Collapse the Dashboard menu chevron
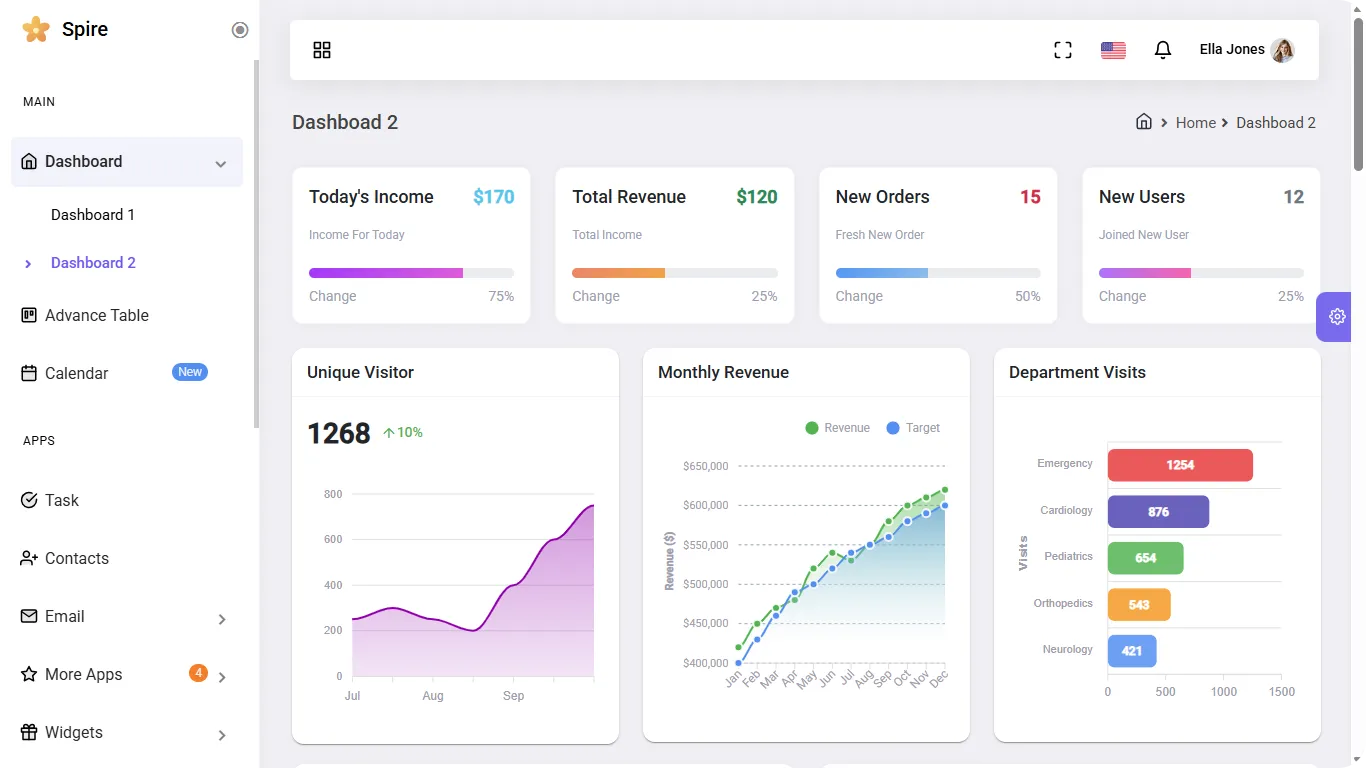This screenshot has height=768, width=1366. (221, 162)
